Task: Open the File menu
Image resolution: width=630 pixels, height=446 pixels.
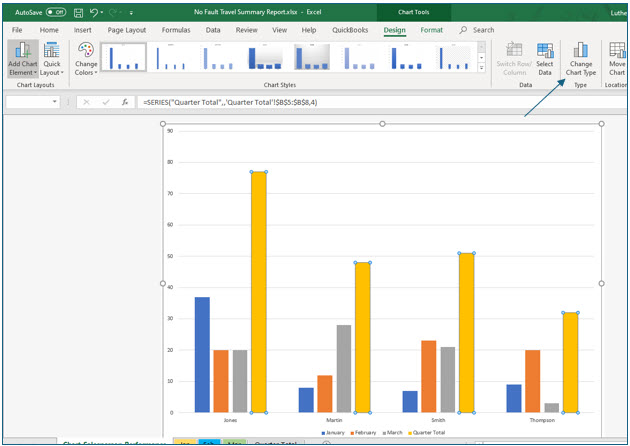Action: click(17, 30)
